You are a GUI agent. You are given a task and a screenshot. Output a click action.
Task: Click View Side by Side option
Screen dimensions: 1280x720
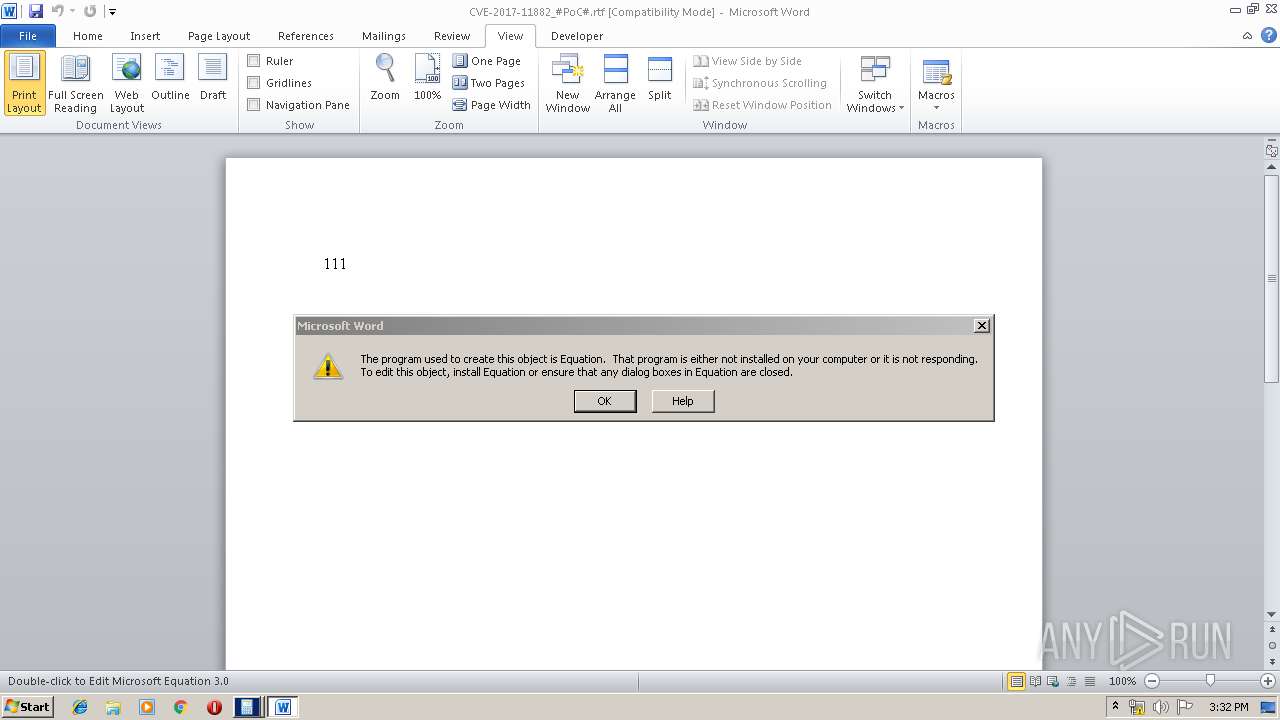pos(748,61)
